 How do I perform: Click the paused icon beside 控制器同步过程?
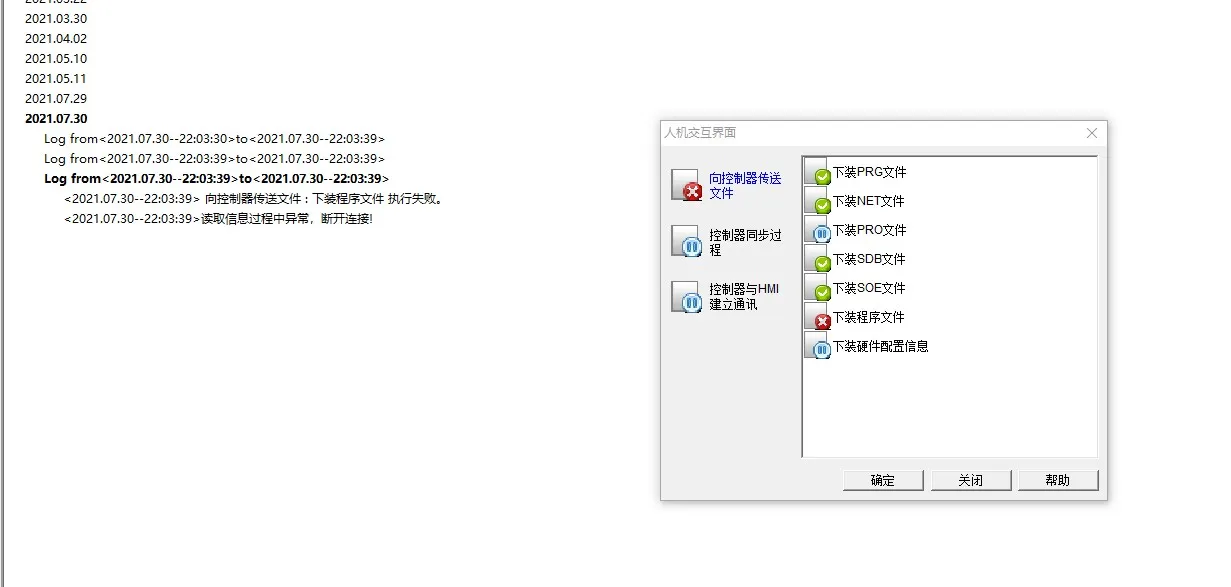[x=687, y=242]
